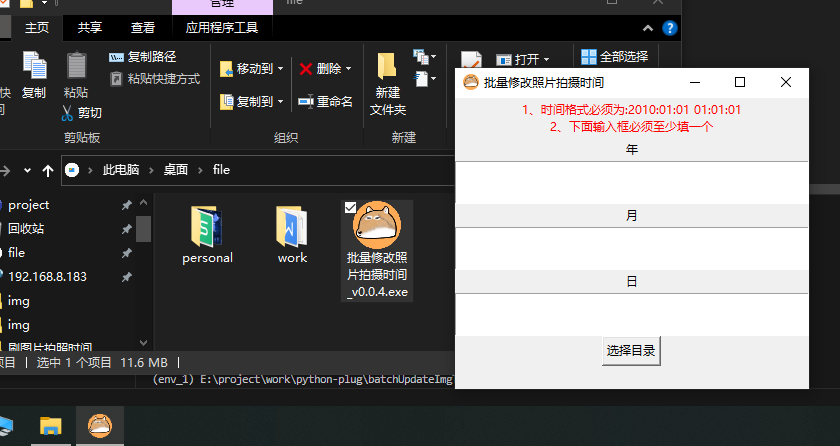Collapse the ribbon with the chevron
The image size is (840, 446).
pyautogui.click(x=648, y=28)
